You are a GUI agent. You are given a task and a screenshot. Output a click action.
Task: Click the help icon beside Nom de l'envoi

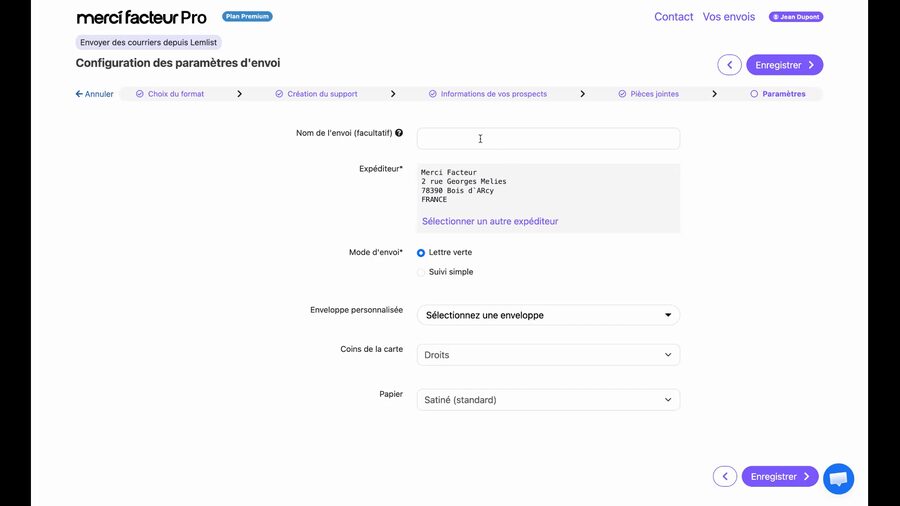pyautogui.click(x=399, y=133)
